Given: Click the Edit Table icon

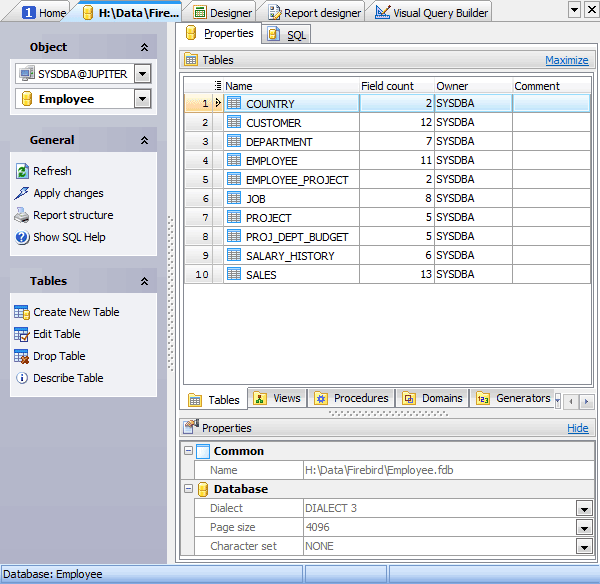Looking at the screenshot, I should point(22,335).
